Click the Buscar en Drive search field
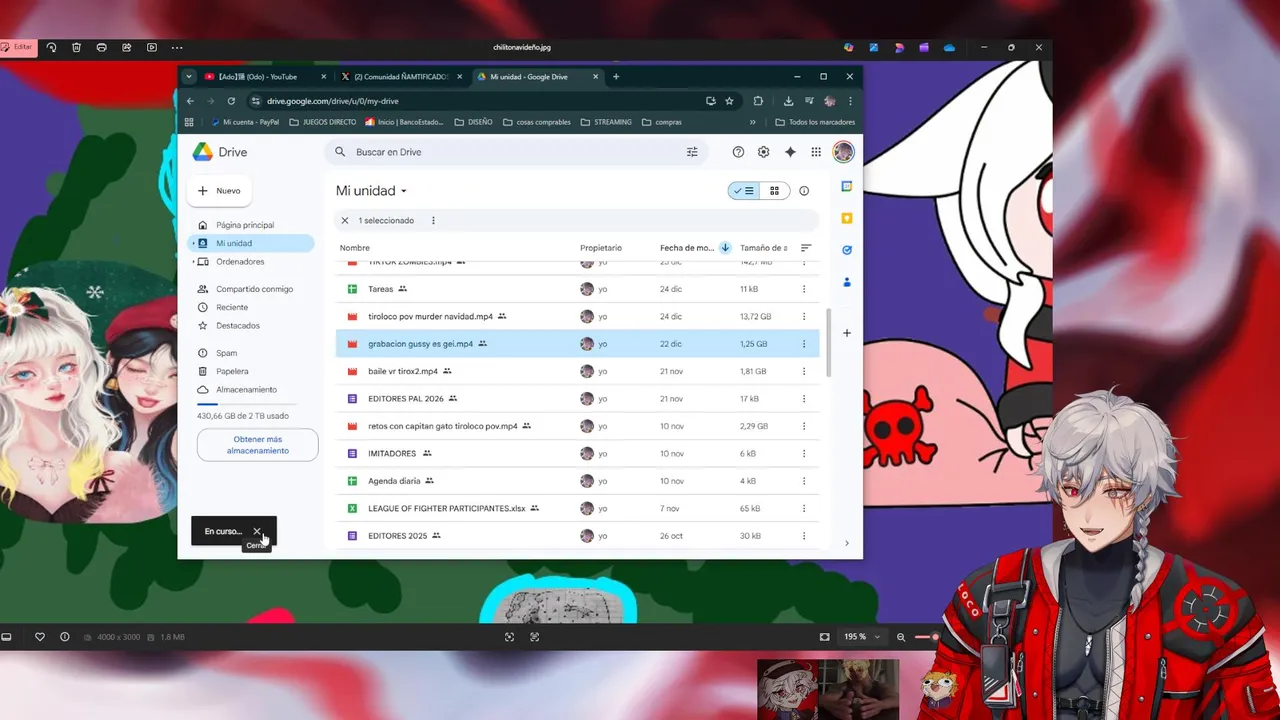The width and height of the screenshot is (1280, 720). pos(515,152)
